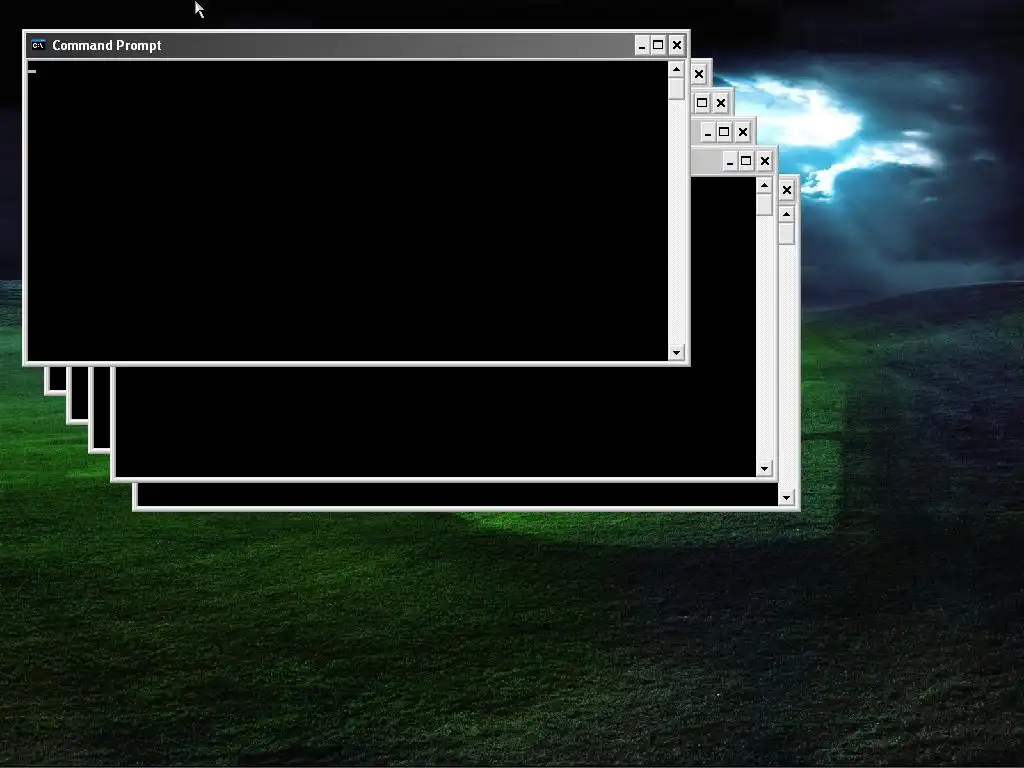1024x768 pixels.
Task: Close the second window directly behind the front
Action: pyautogui.click(x=699, y=74)
